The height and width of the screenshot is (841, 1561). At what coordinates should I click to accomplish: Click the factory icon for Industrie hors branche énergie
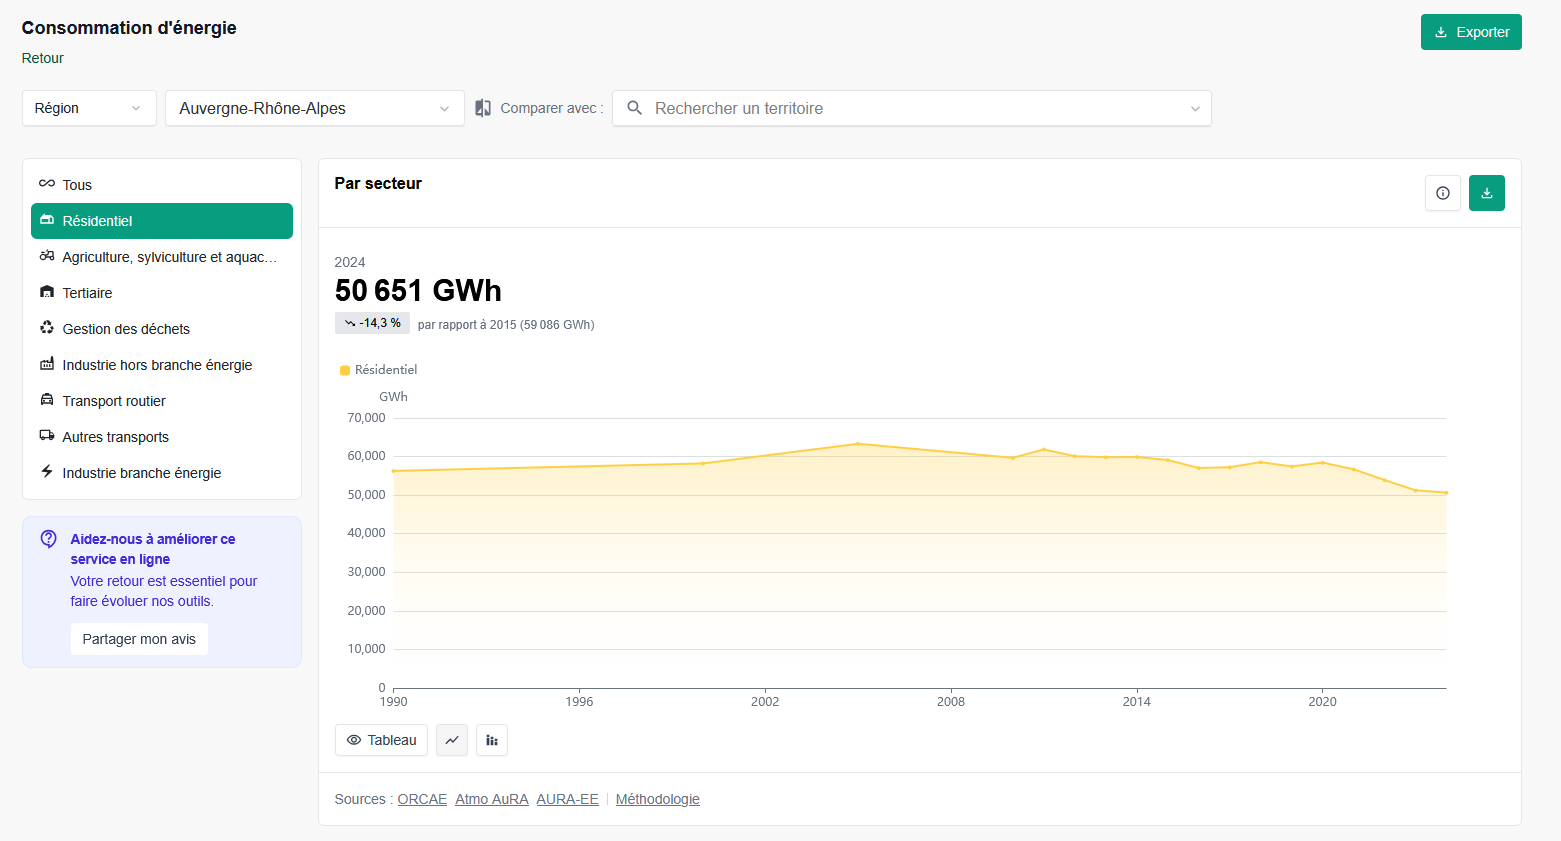click(x=47, y=364)
